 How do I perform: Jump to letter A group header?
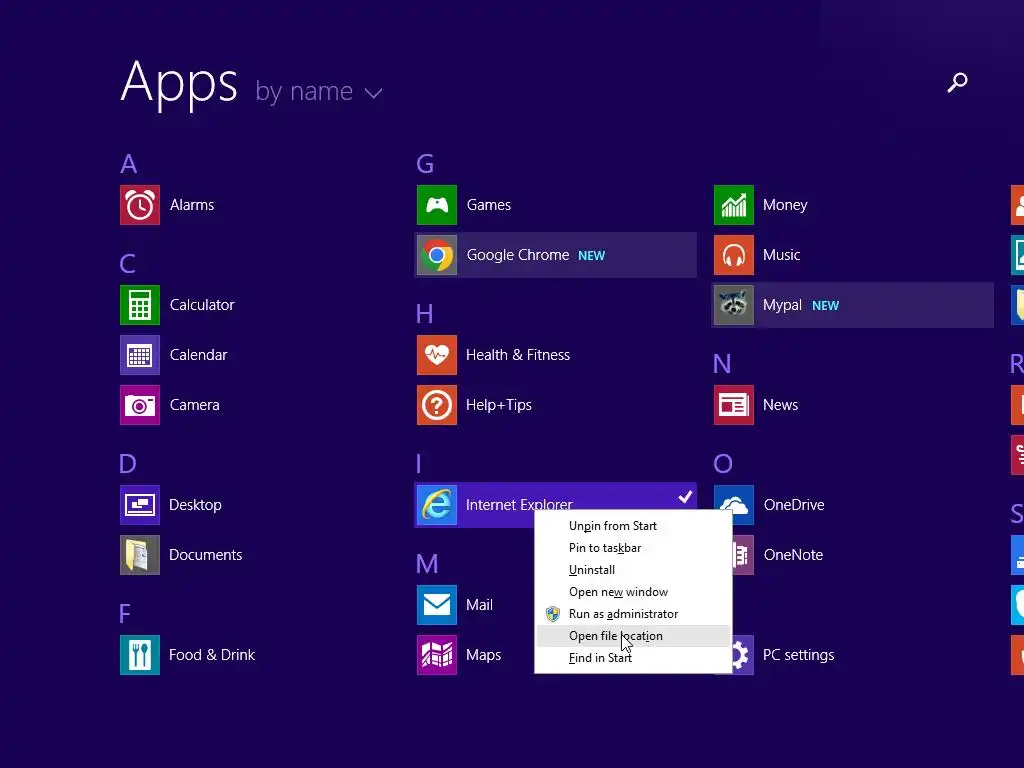point(129,164)
